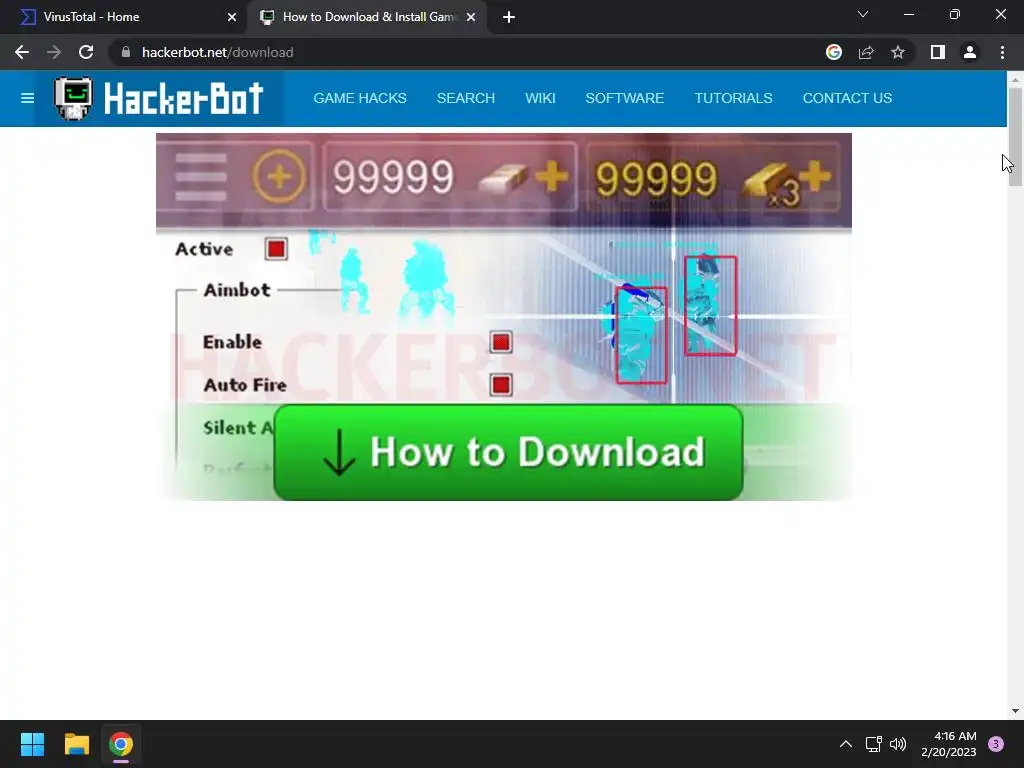The width and height of the screenshot is (1024, 768).
Task: Click the padlock site info icon
Action: 126,52
